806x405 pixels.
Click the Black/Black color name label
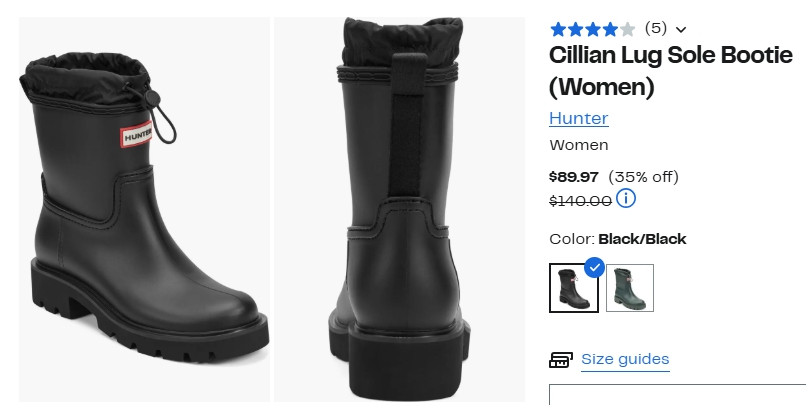pos(642,239)
